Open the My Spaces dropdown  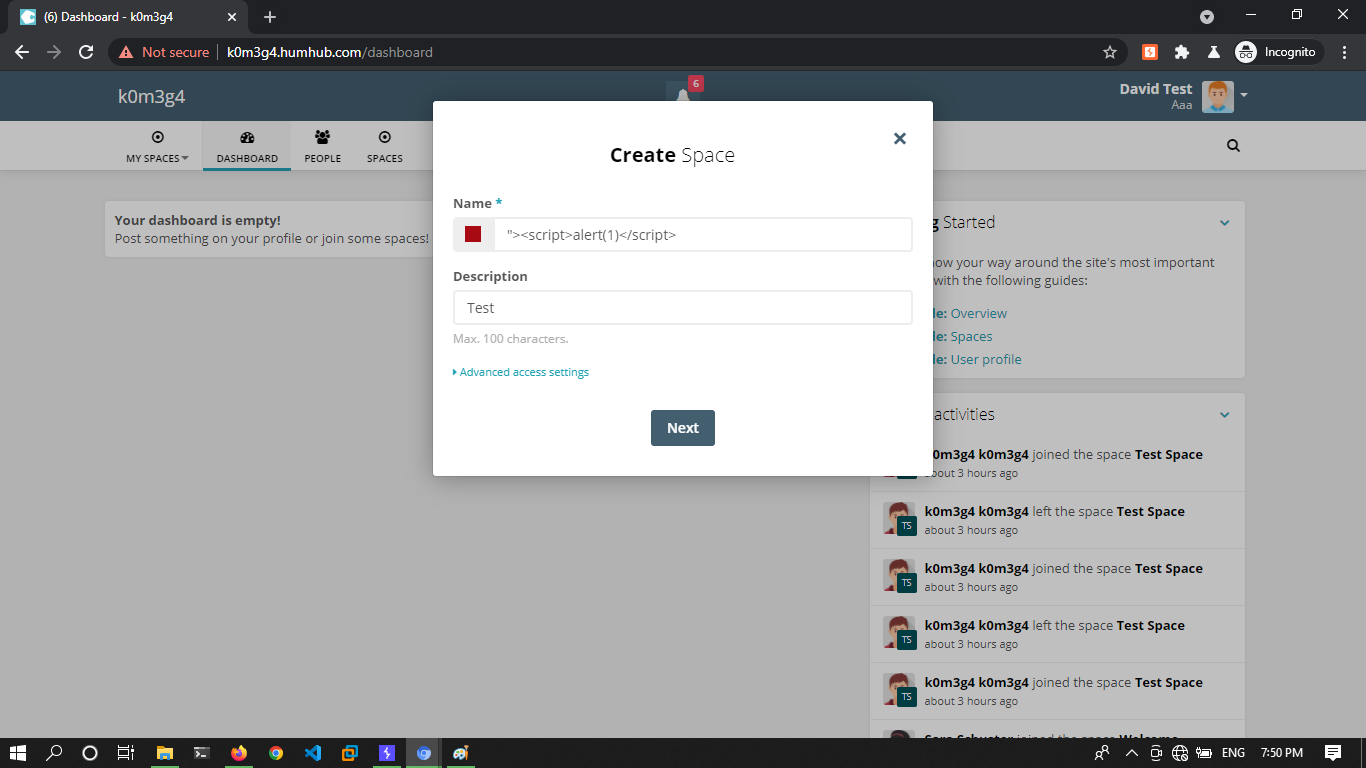pos(157,146)
